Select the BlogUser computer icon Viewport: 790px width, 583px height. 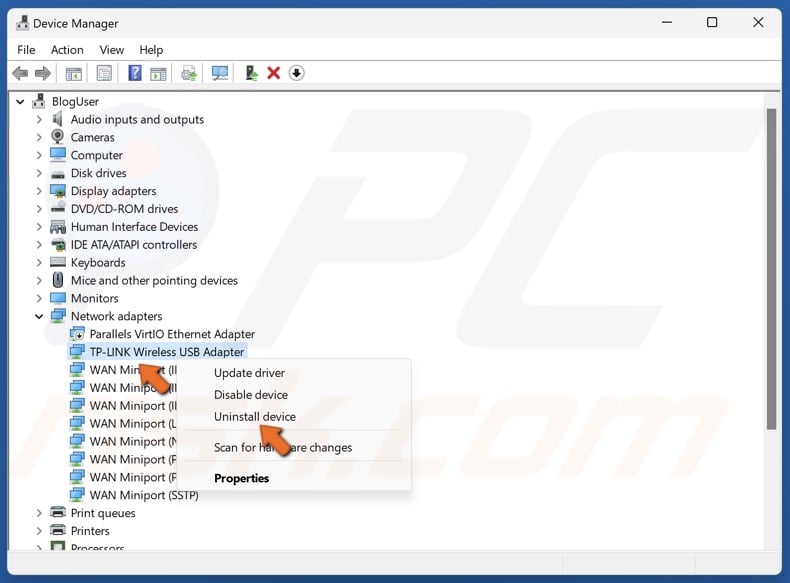tap(39, 101)
